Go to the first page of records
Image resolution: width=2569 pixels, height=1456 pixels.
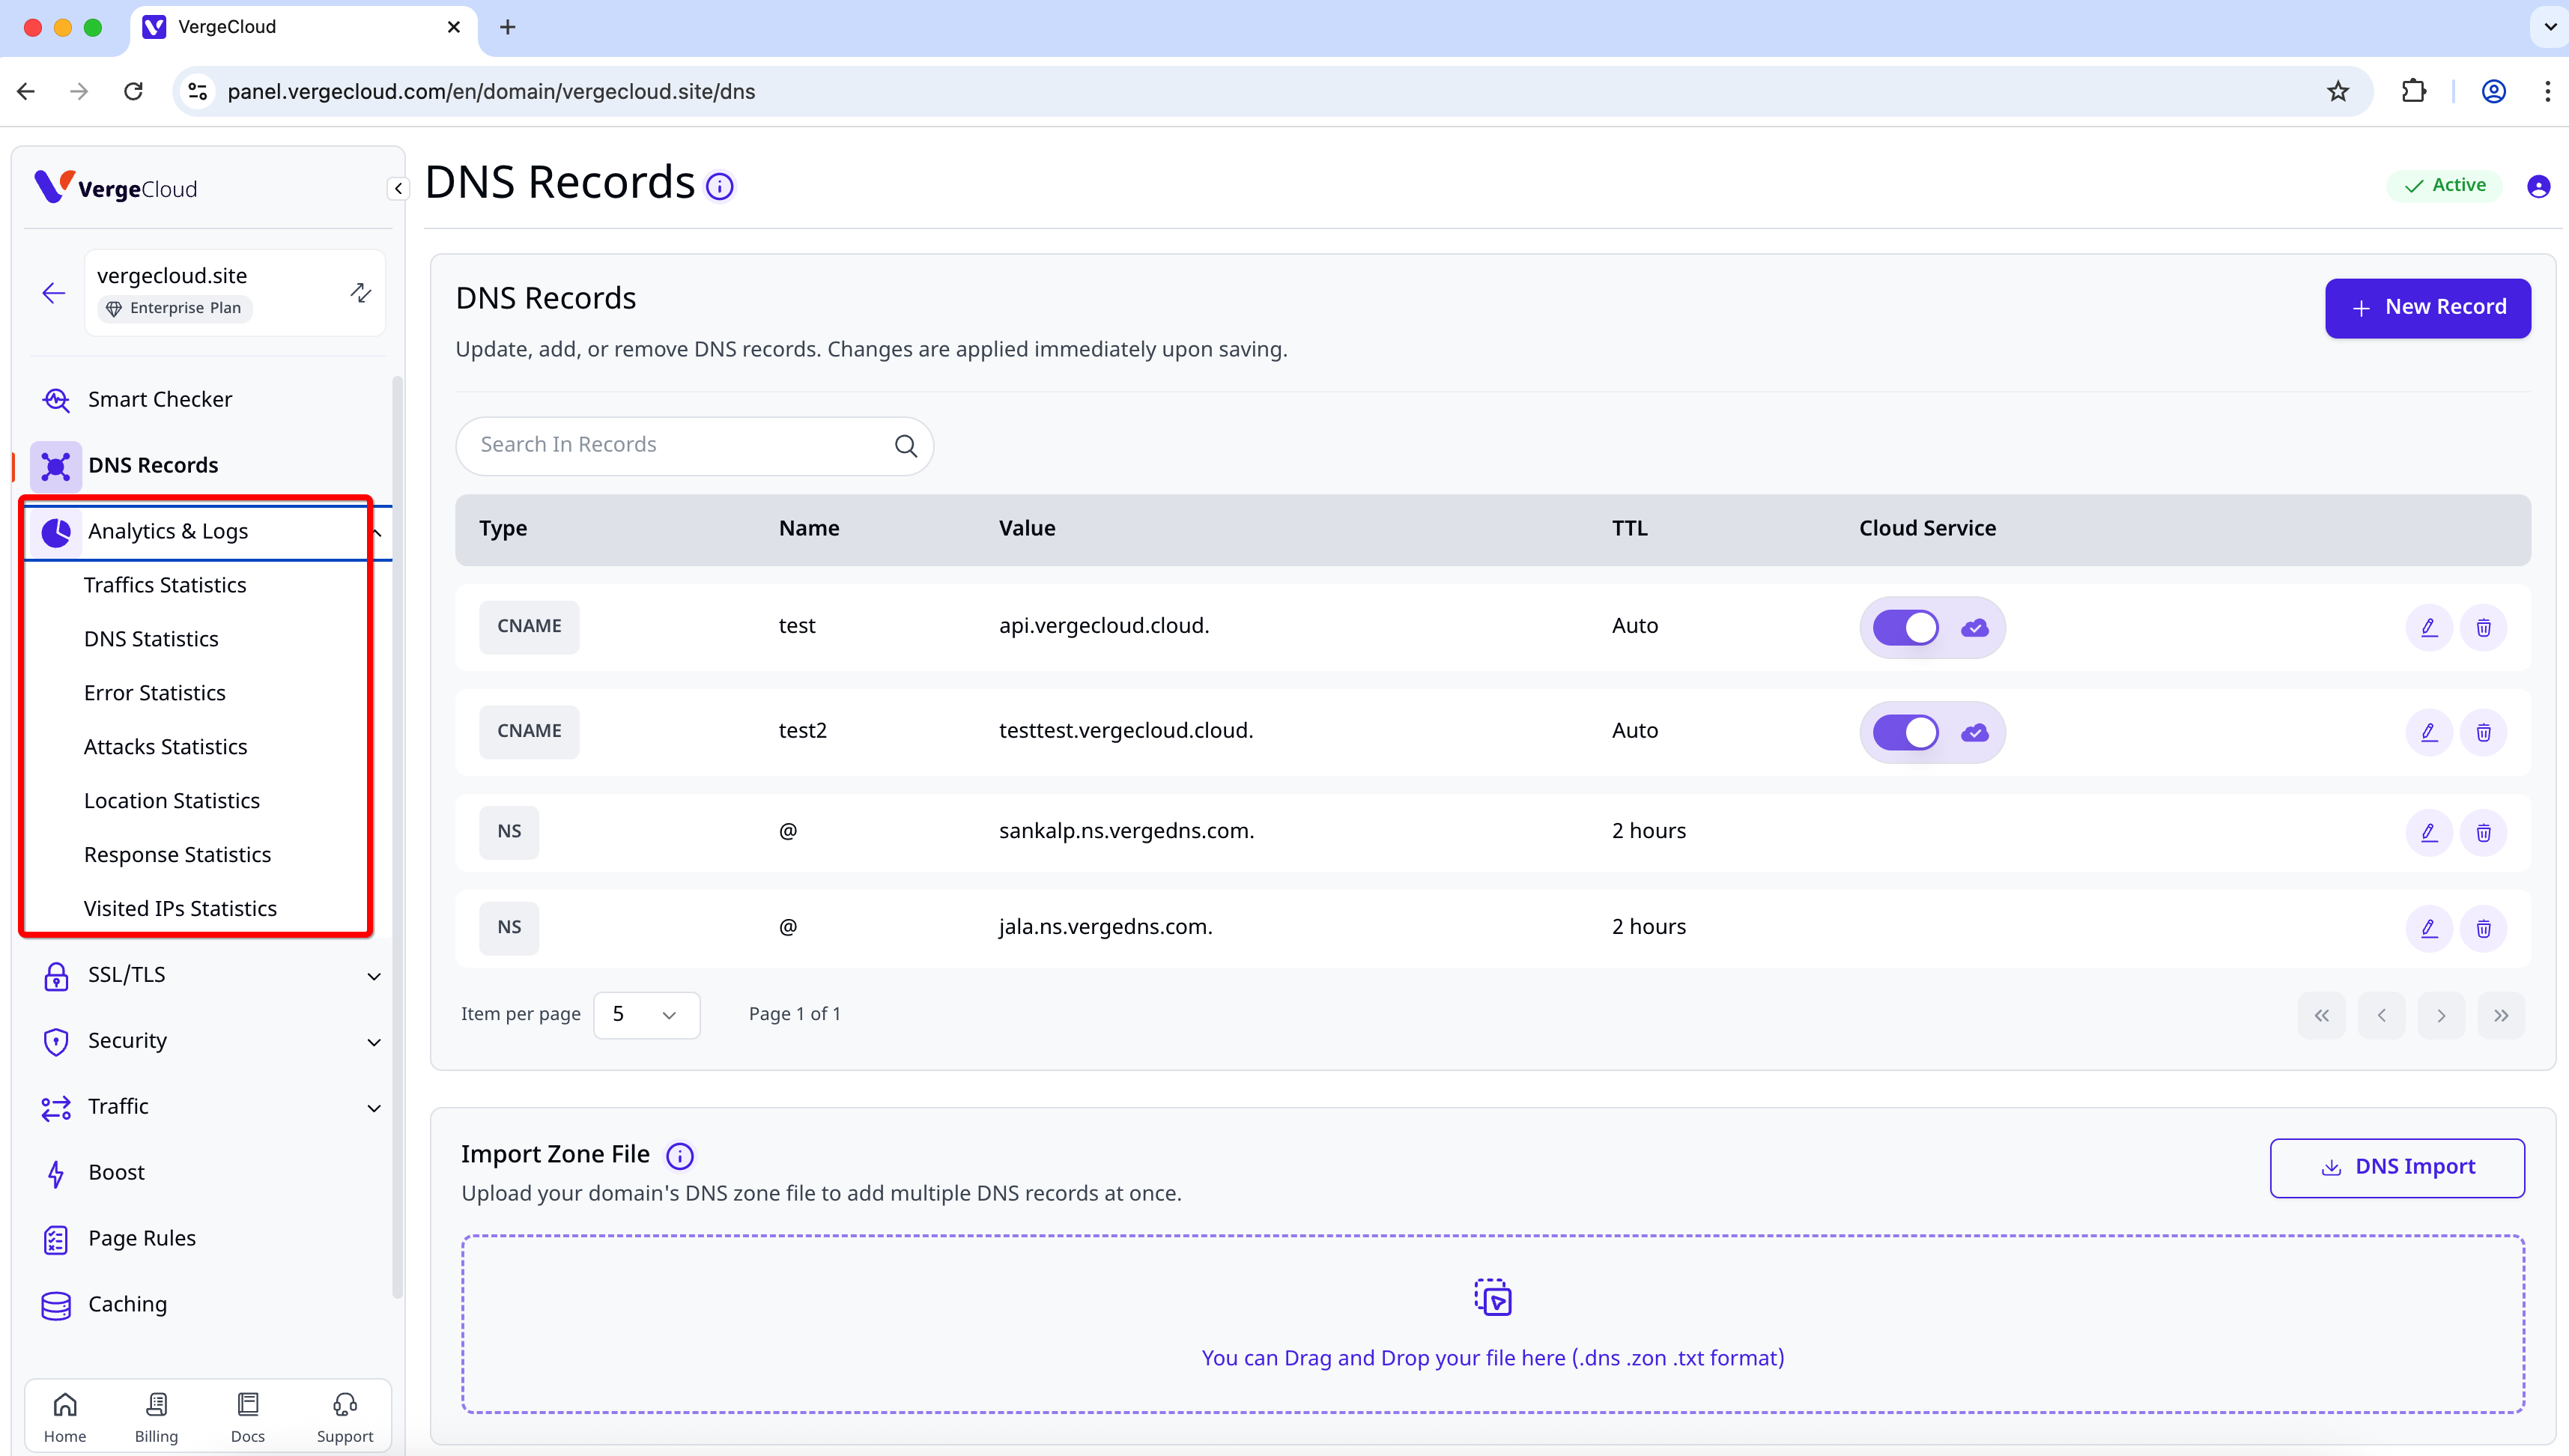2321,1016
